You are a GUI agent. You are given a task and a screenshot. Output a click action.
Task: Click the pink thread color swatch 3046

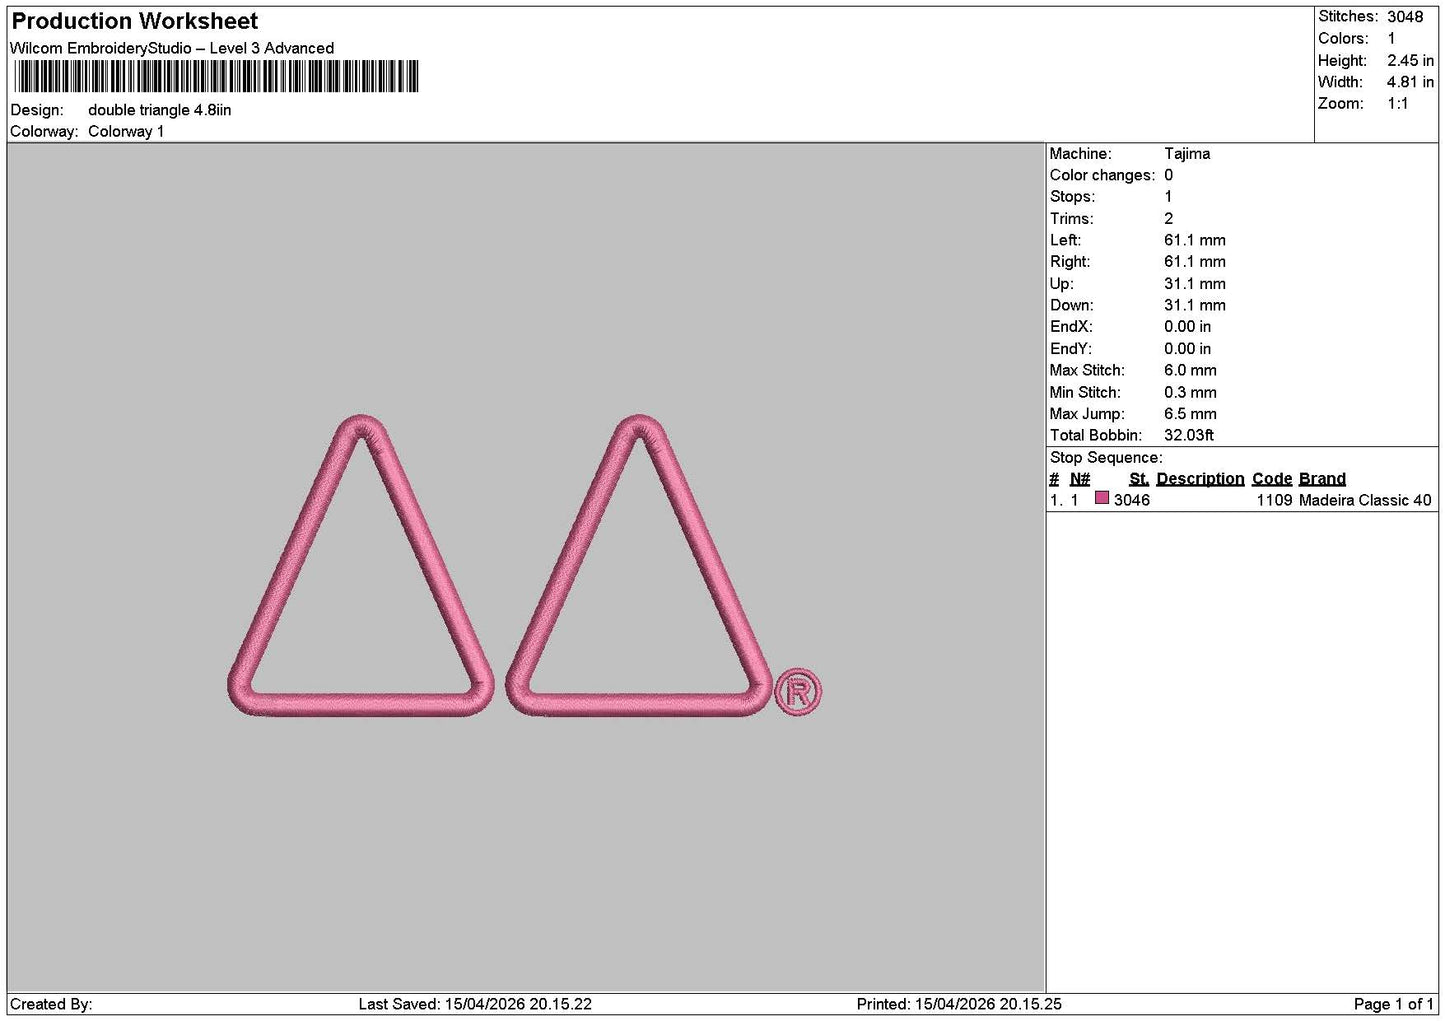pos(1102,498)
